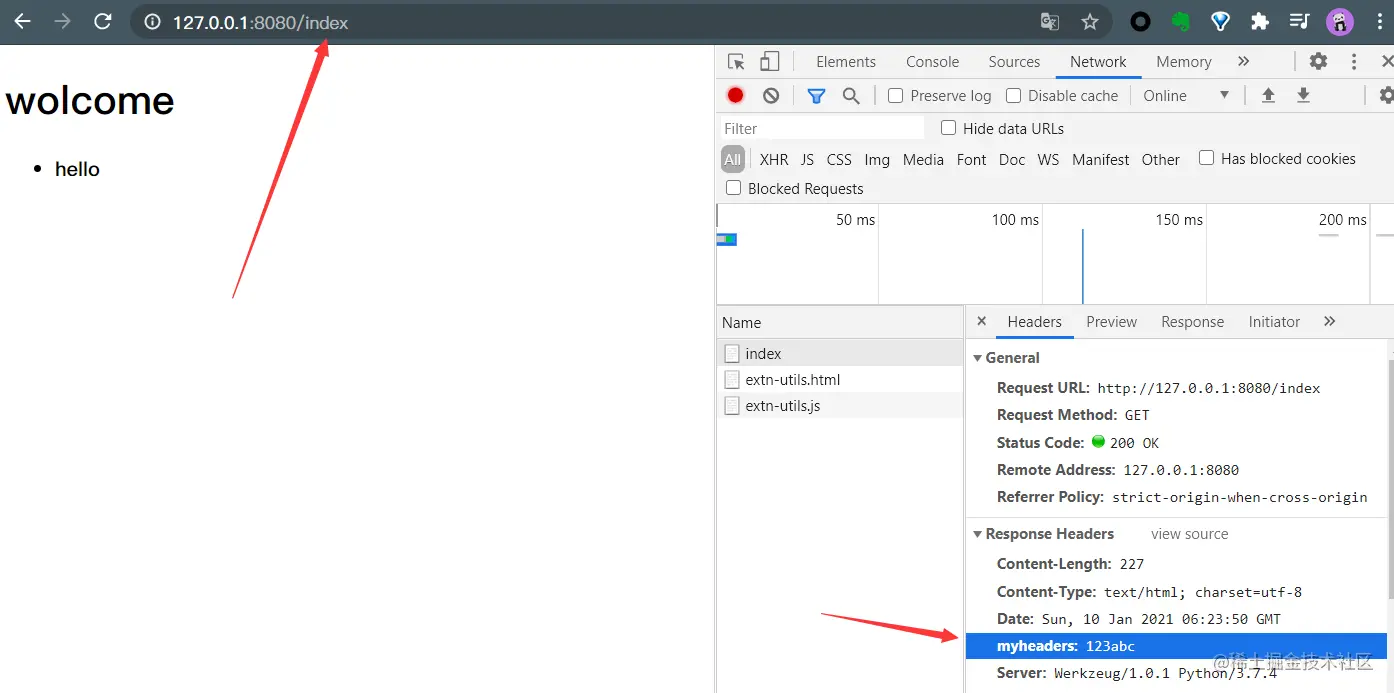Viewport: 1394px width, 693px height.
Task: Open the translate page icon
Action: pos(1049,22)
